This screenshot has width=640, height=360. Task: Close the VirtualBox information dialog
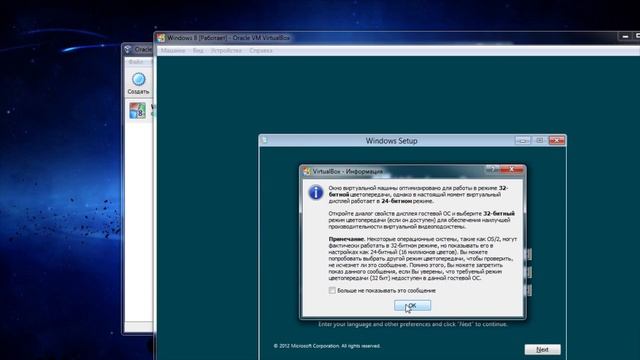click(511, 169)
